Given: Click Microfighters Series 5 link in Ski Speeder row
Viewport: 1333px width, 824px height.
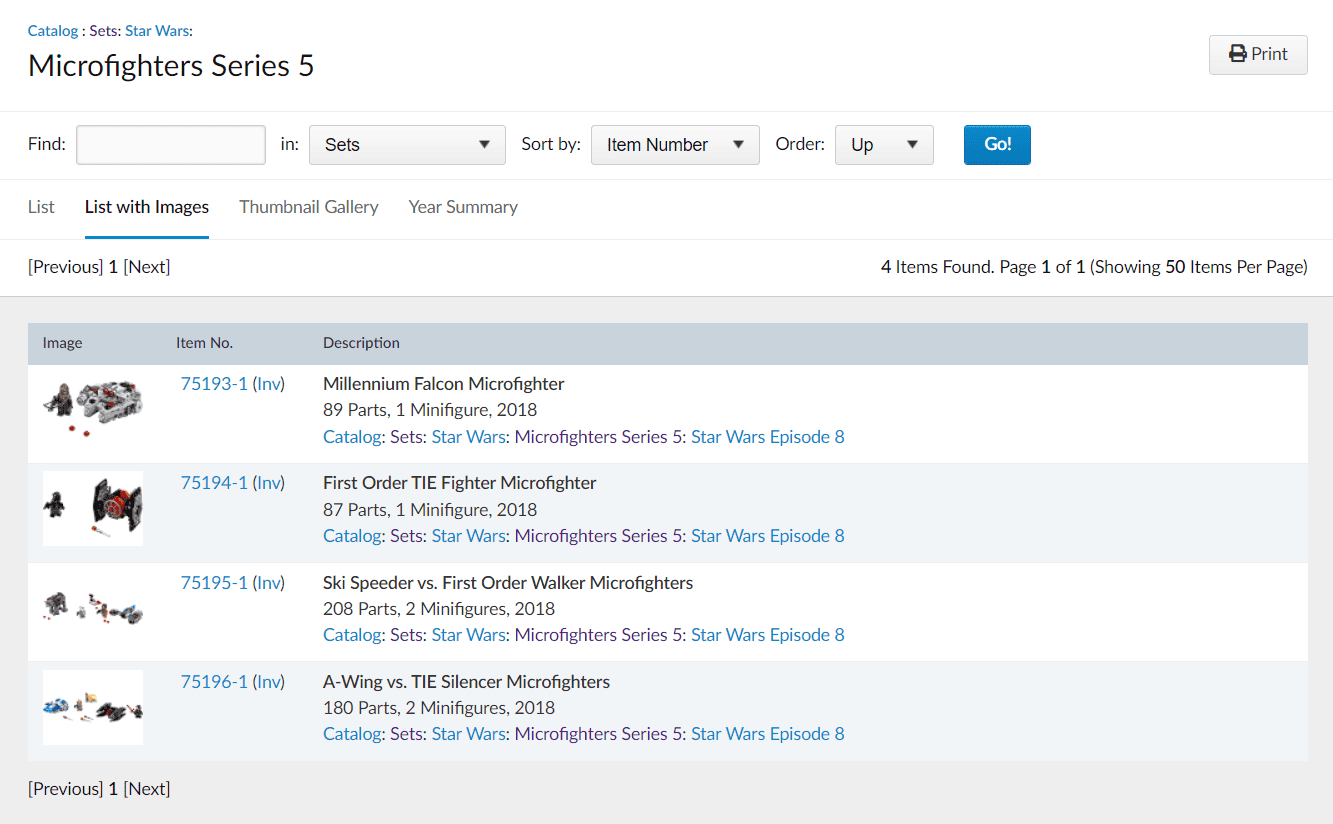Looking at the screenshot, I should [x=599, y=635].
